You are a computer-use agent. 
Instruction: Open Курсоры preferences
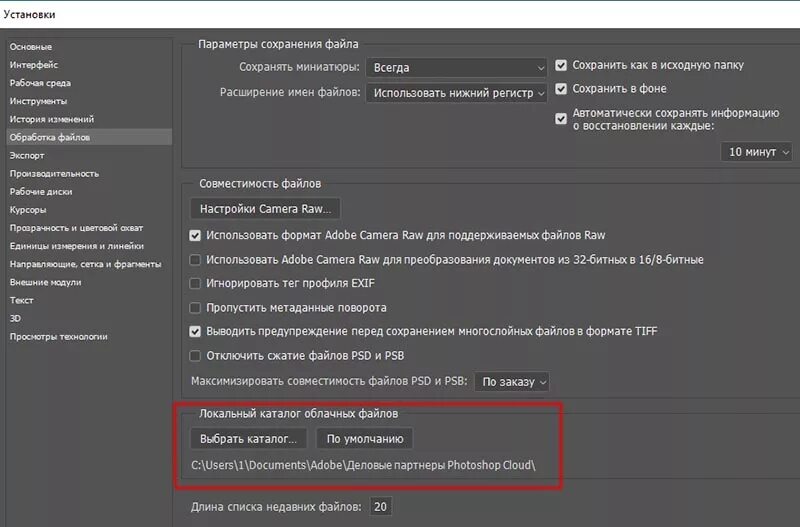tap(28, 210)
